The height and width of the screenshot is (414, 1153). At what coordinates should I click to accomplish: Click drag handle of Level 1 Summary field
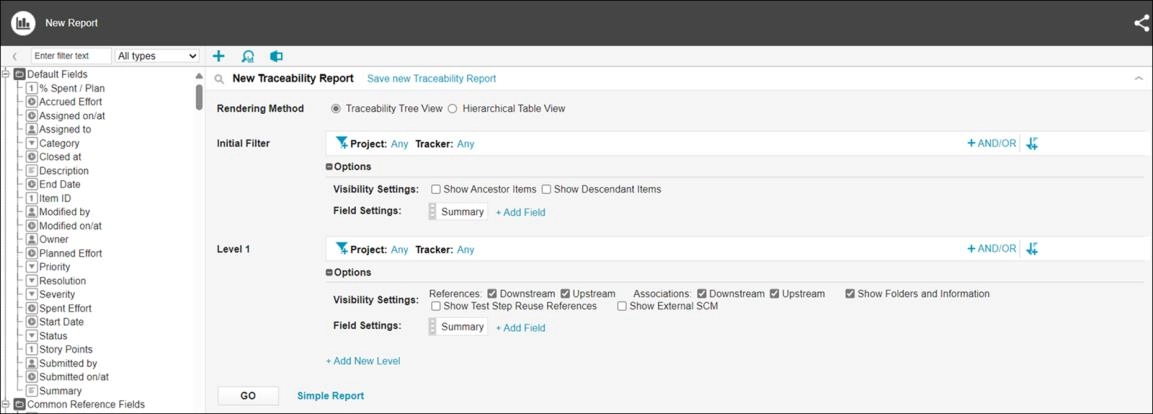tap(432, 326)
